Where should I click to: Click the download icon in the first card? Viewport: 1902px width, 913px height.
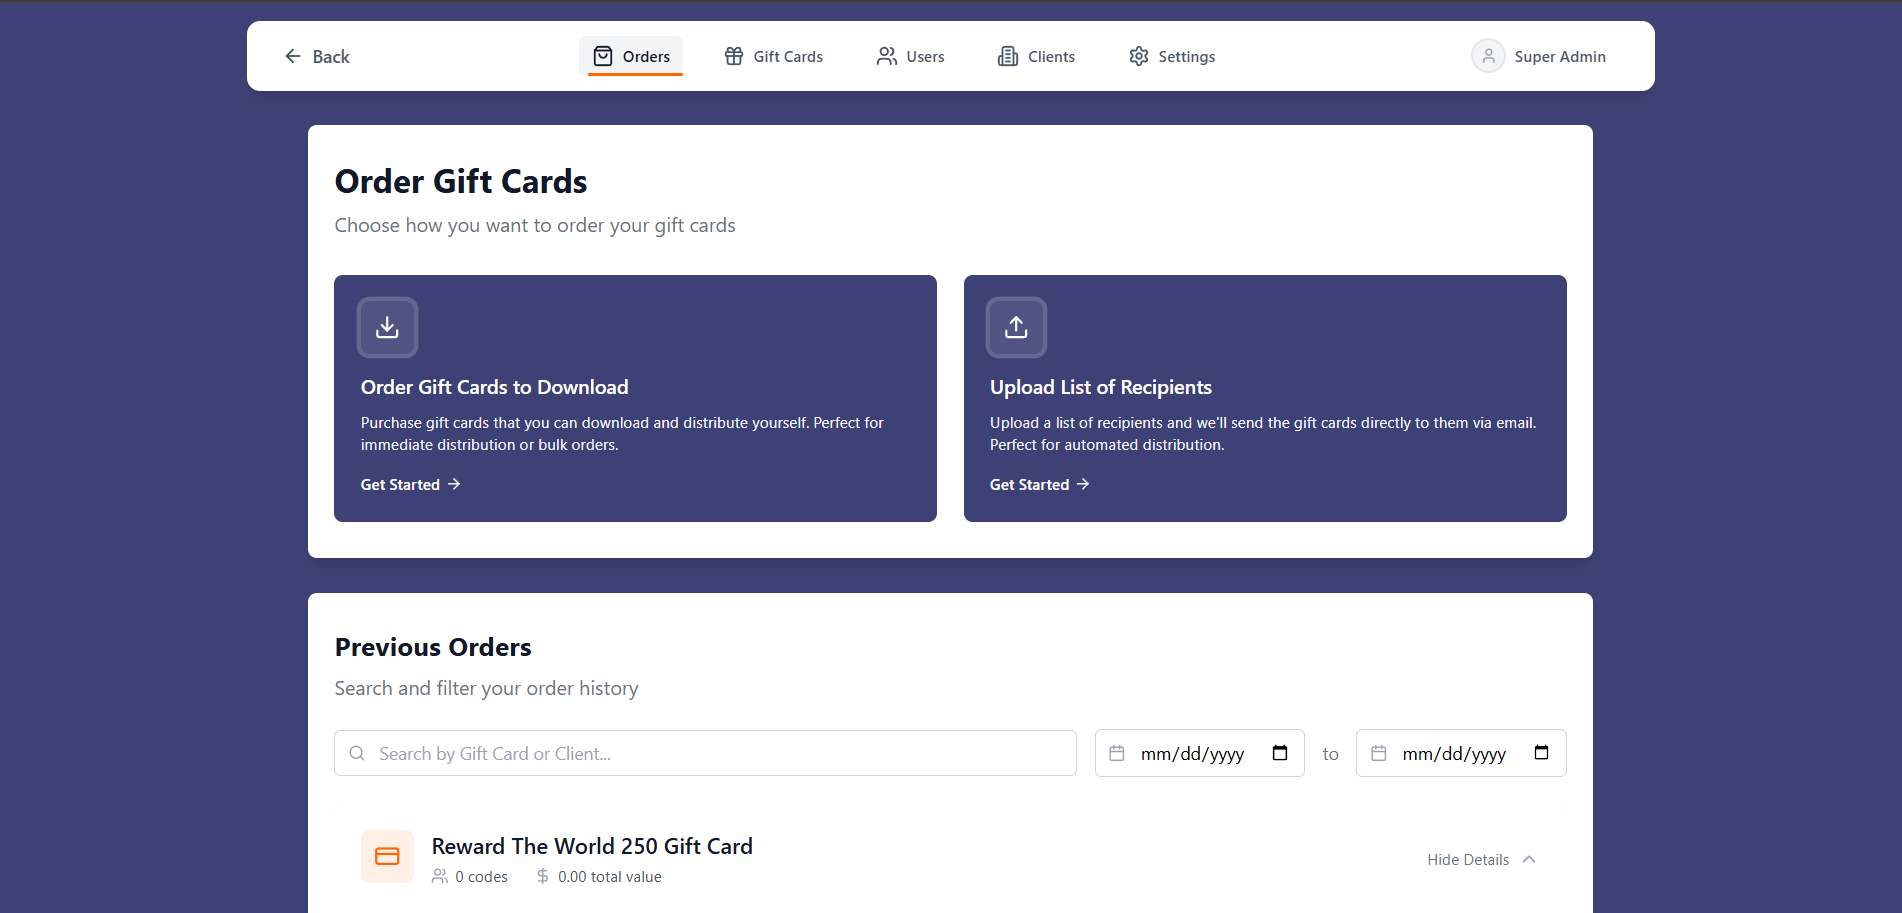pos(387,327)
